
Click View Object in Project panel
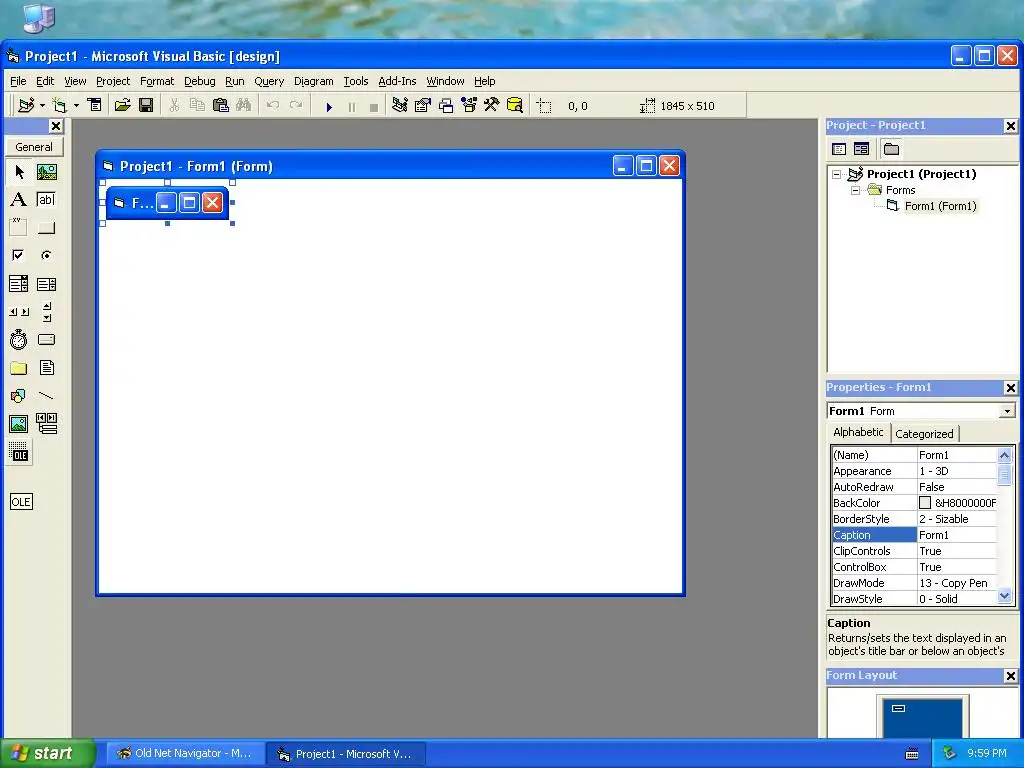coord(861,149)
